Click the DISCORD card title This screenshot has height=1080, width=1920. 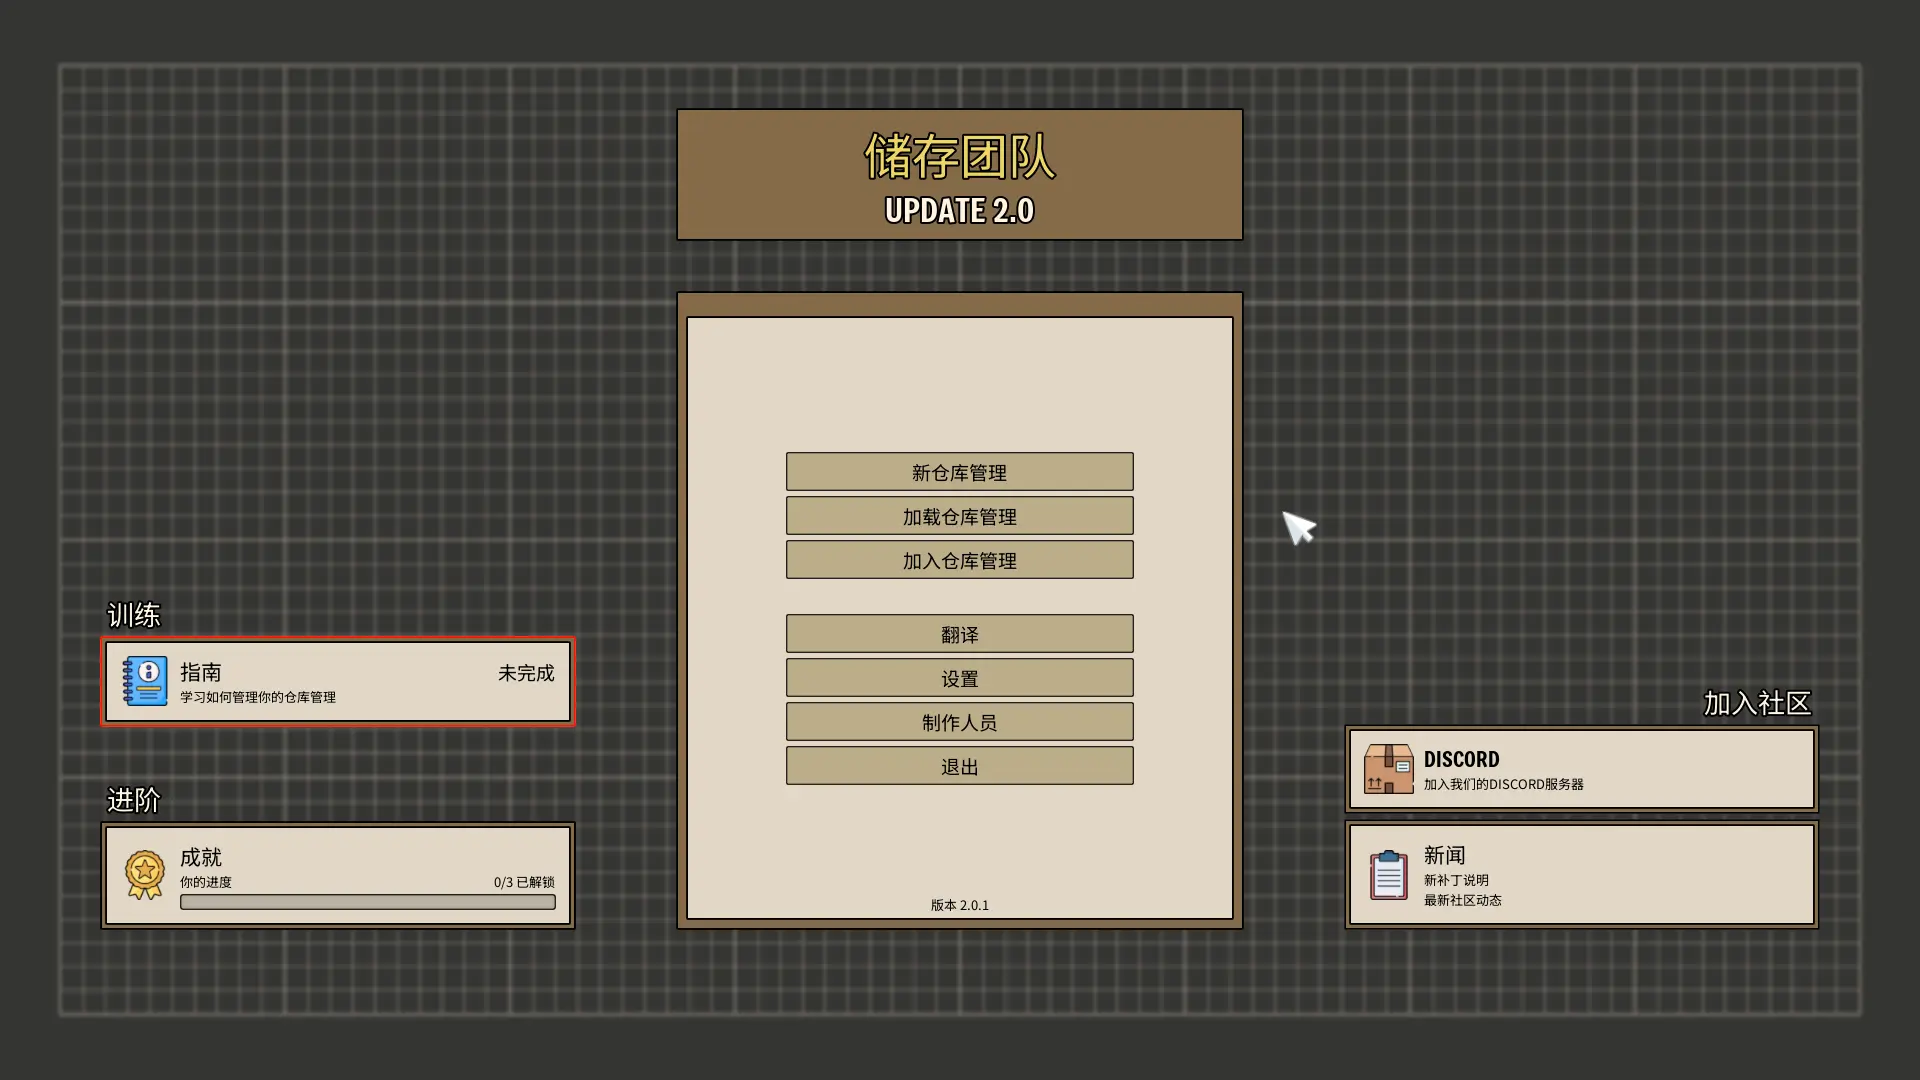[1462, 760]
